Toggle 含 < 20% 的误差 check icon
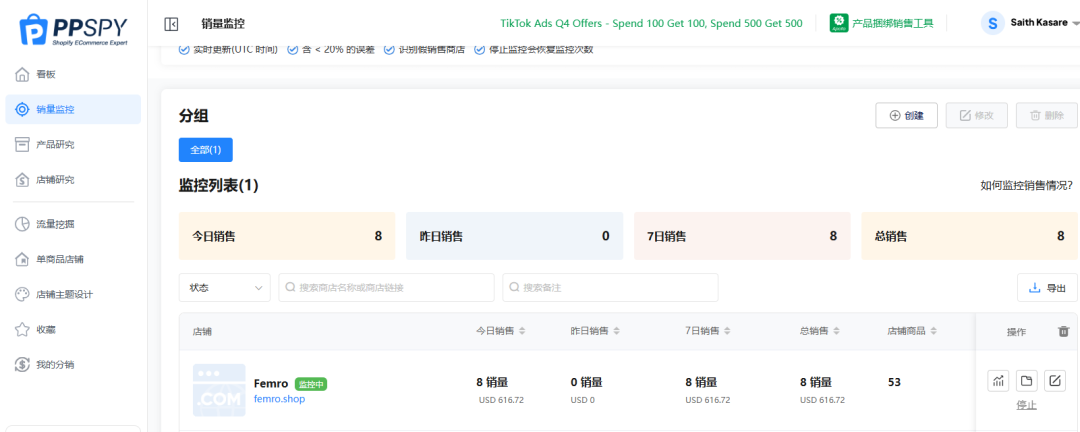 coord(292,50)
